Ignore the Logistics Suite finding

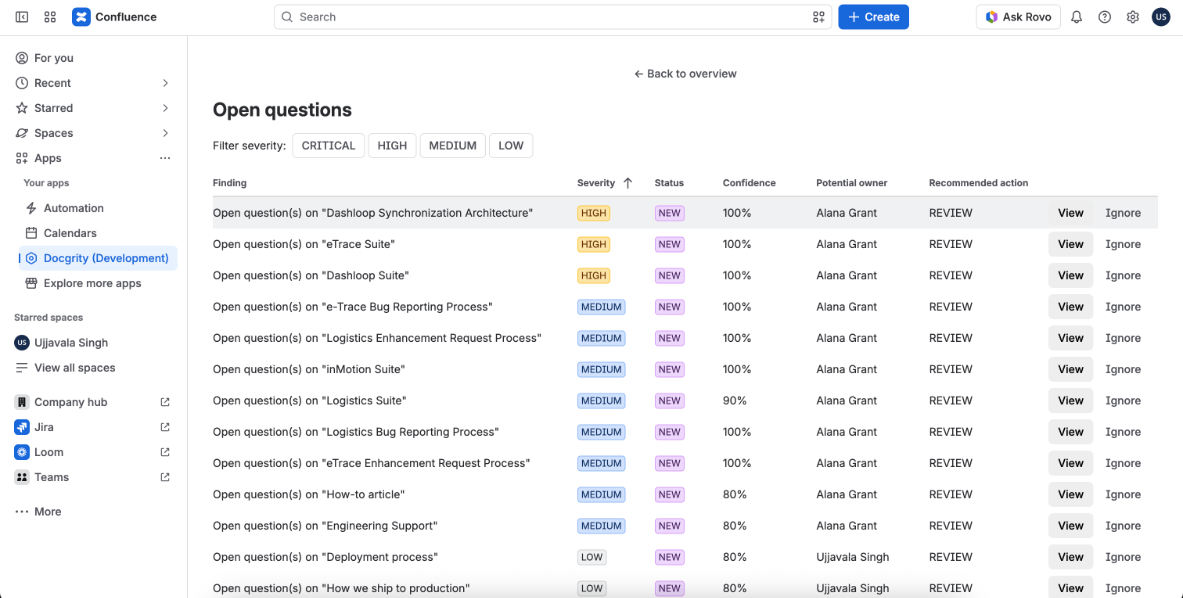[1123, 400]
